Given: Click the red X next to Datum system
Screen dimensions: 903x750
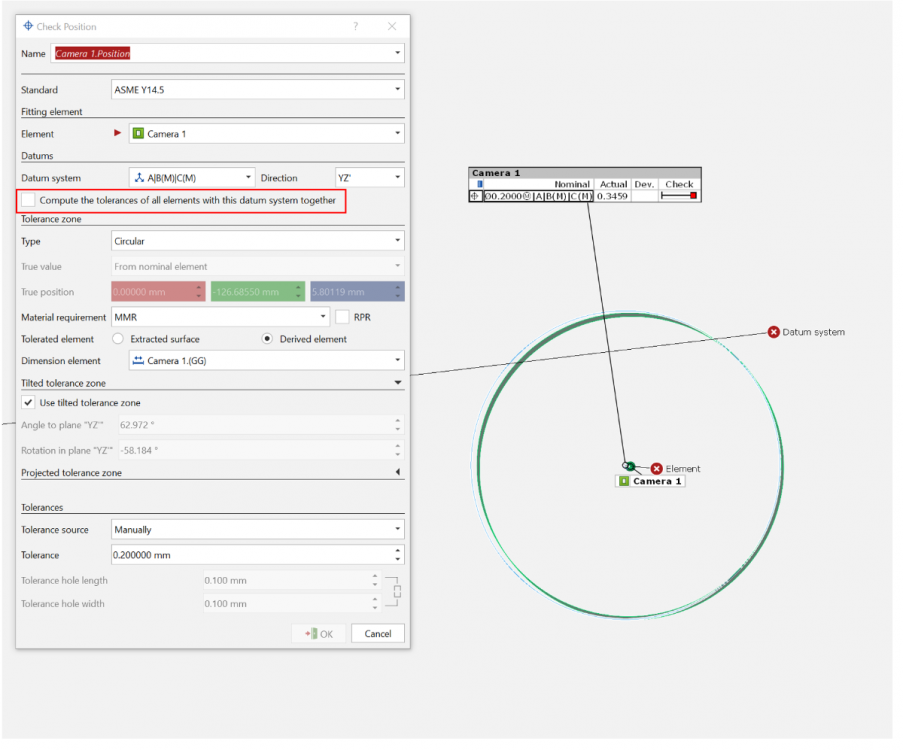Looking at the screenshot, I should 773,332.
